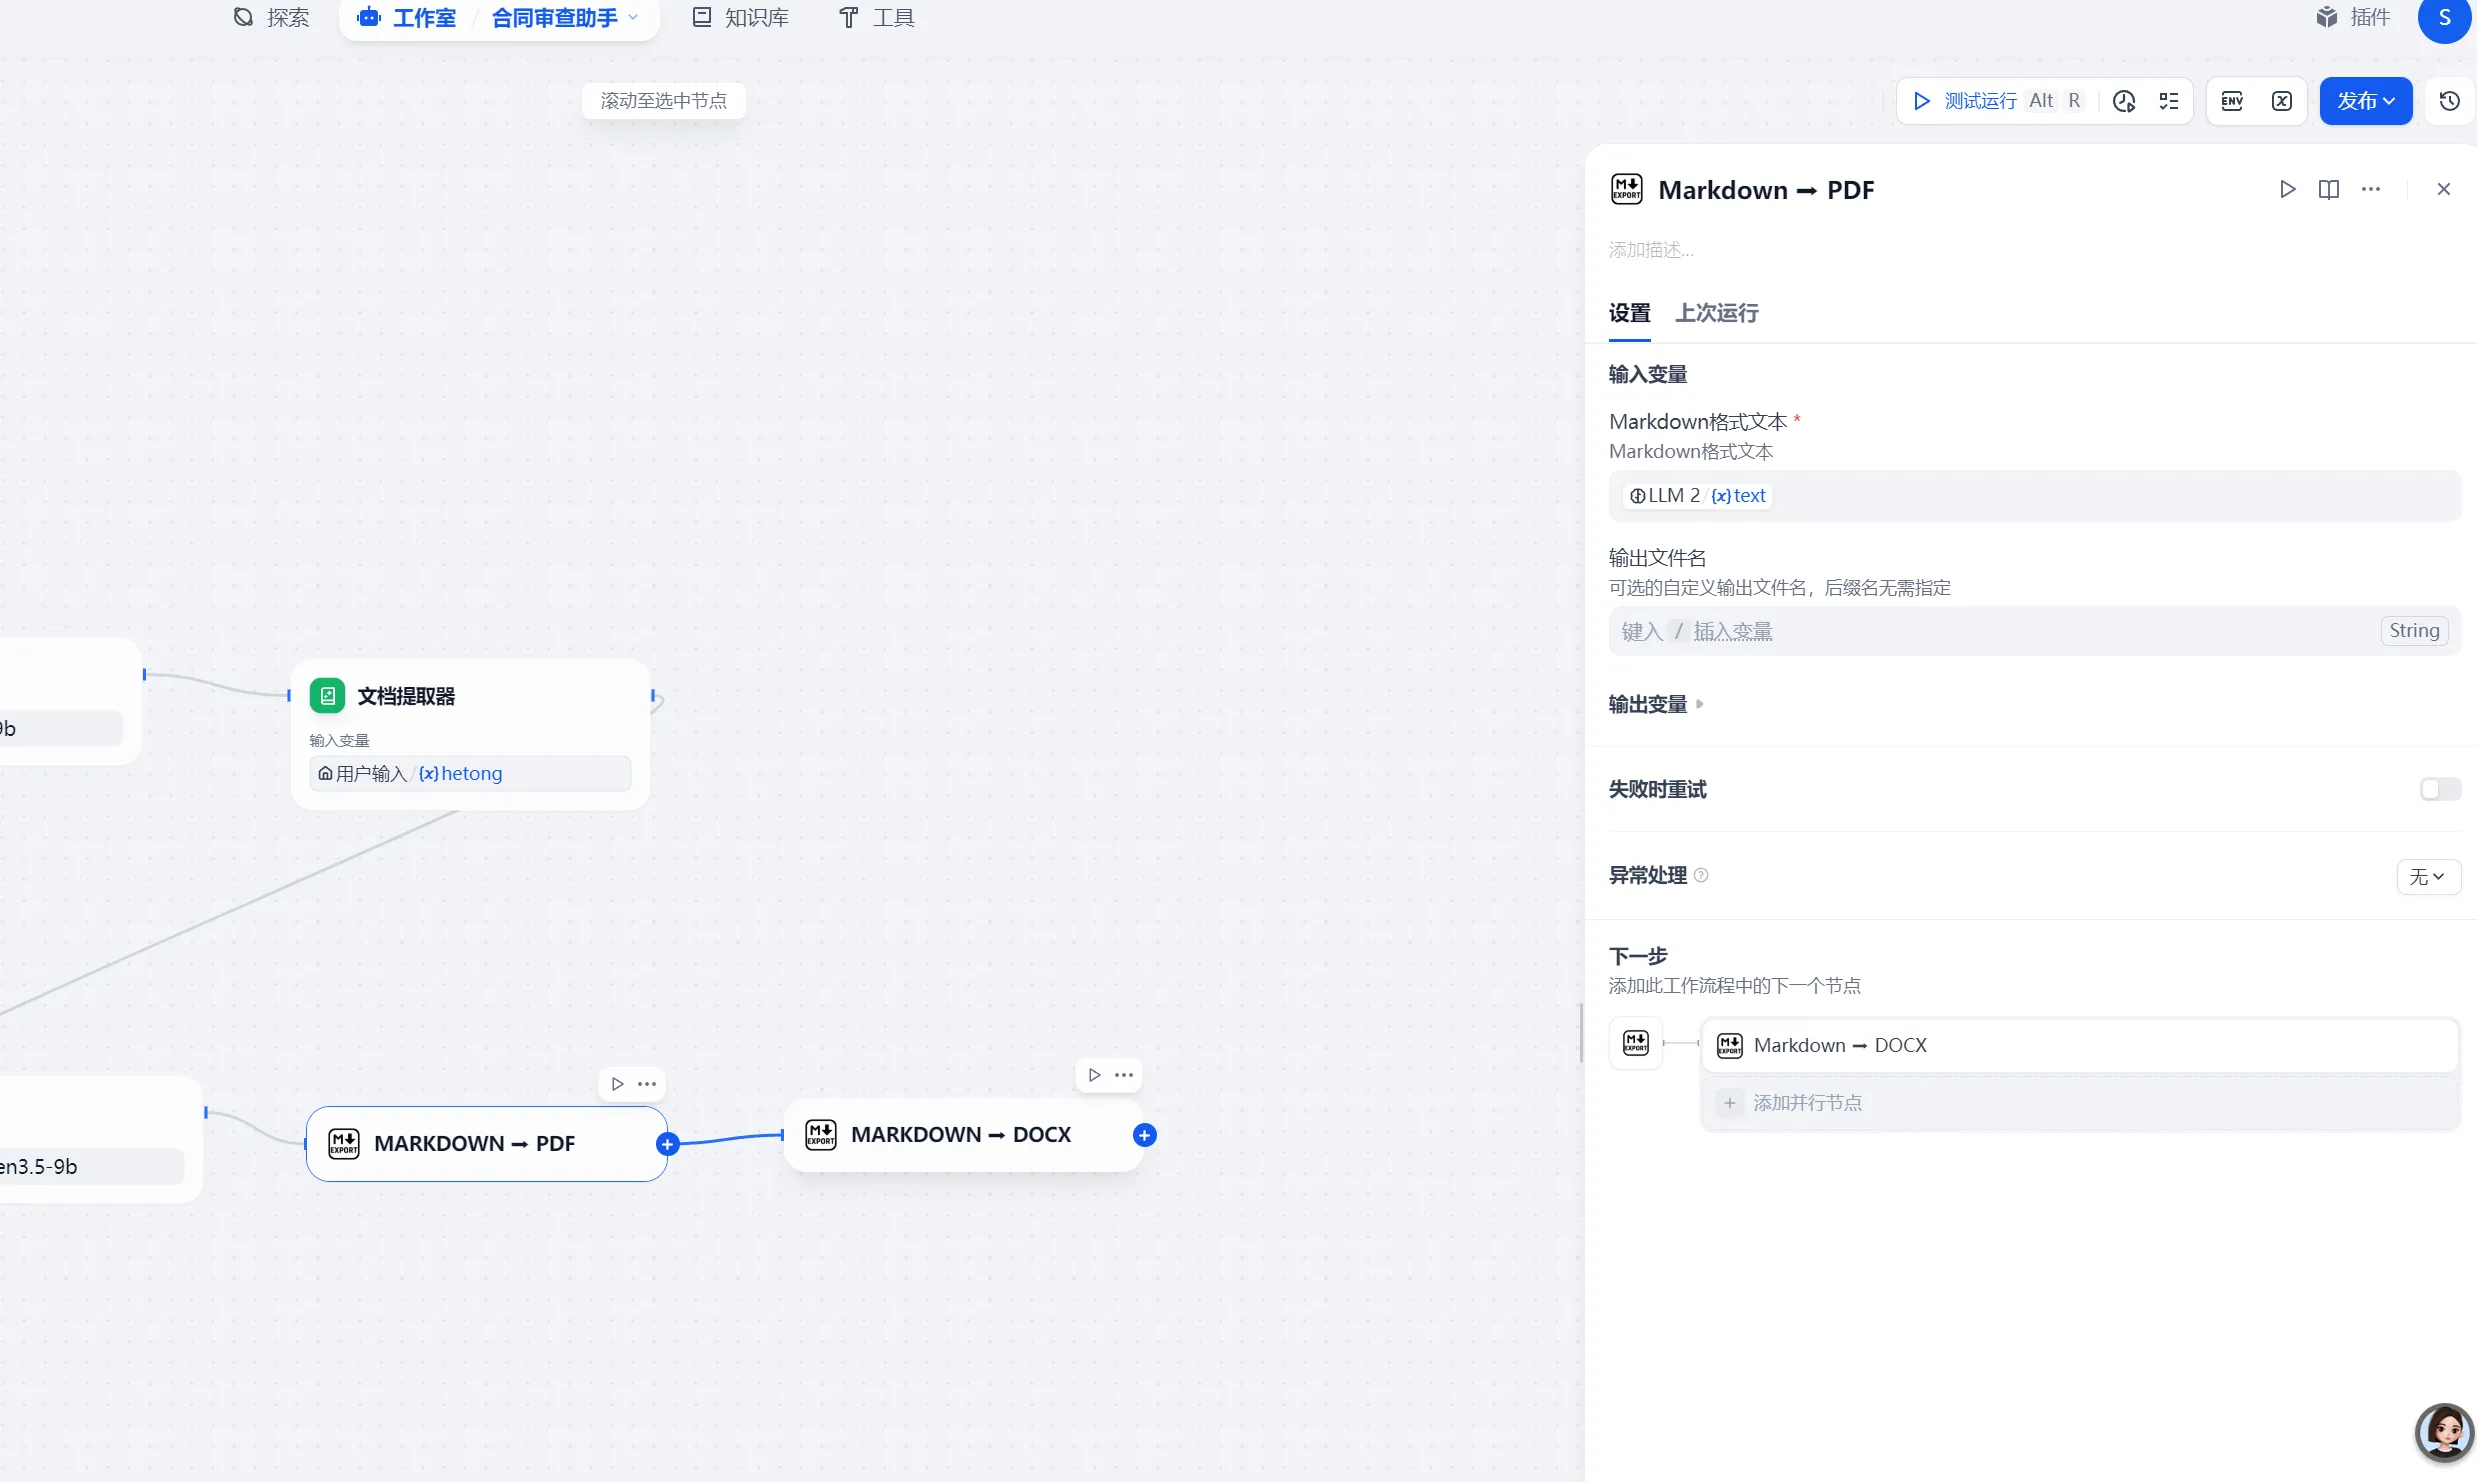
Task: Click plus handle on Markdown DOCX node
Action: click(1145, 1135)
